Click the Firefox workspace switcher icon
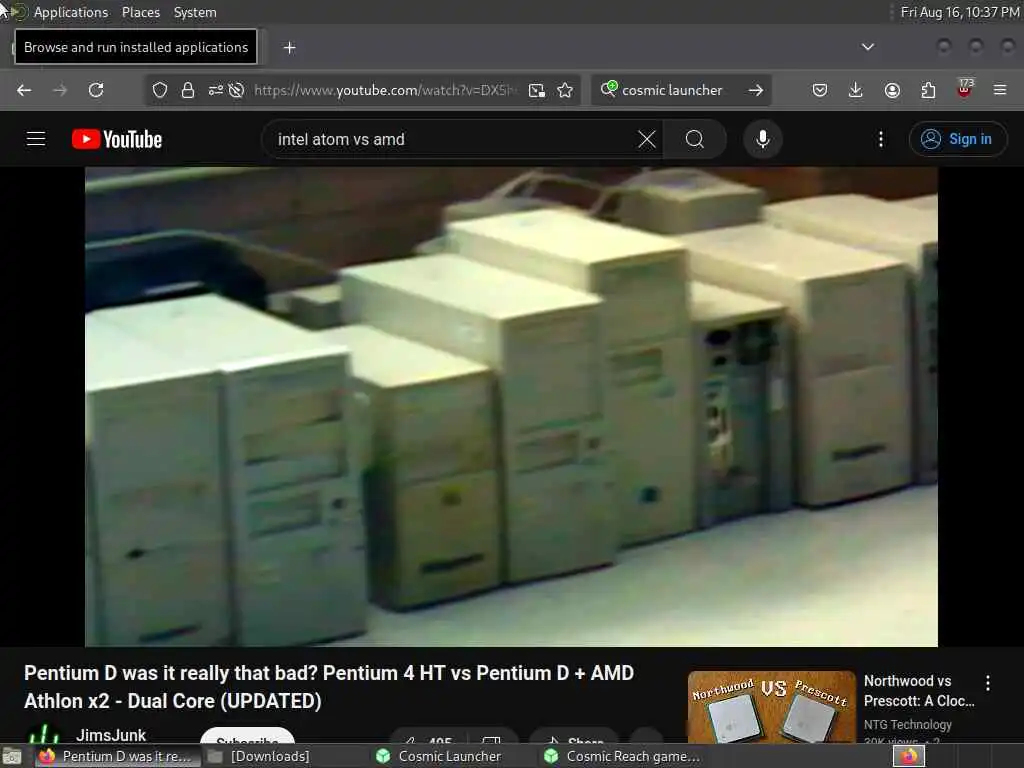Screen dimensions: 1024x768 [x=909, y=756]
